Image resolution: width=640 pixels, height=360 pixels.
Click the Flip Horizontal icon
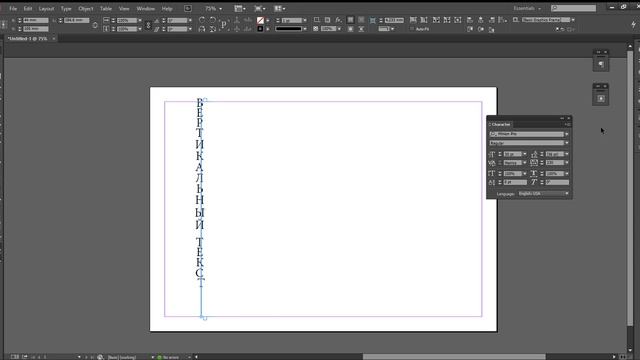(x=202, y=29)
